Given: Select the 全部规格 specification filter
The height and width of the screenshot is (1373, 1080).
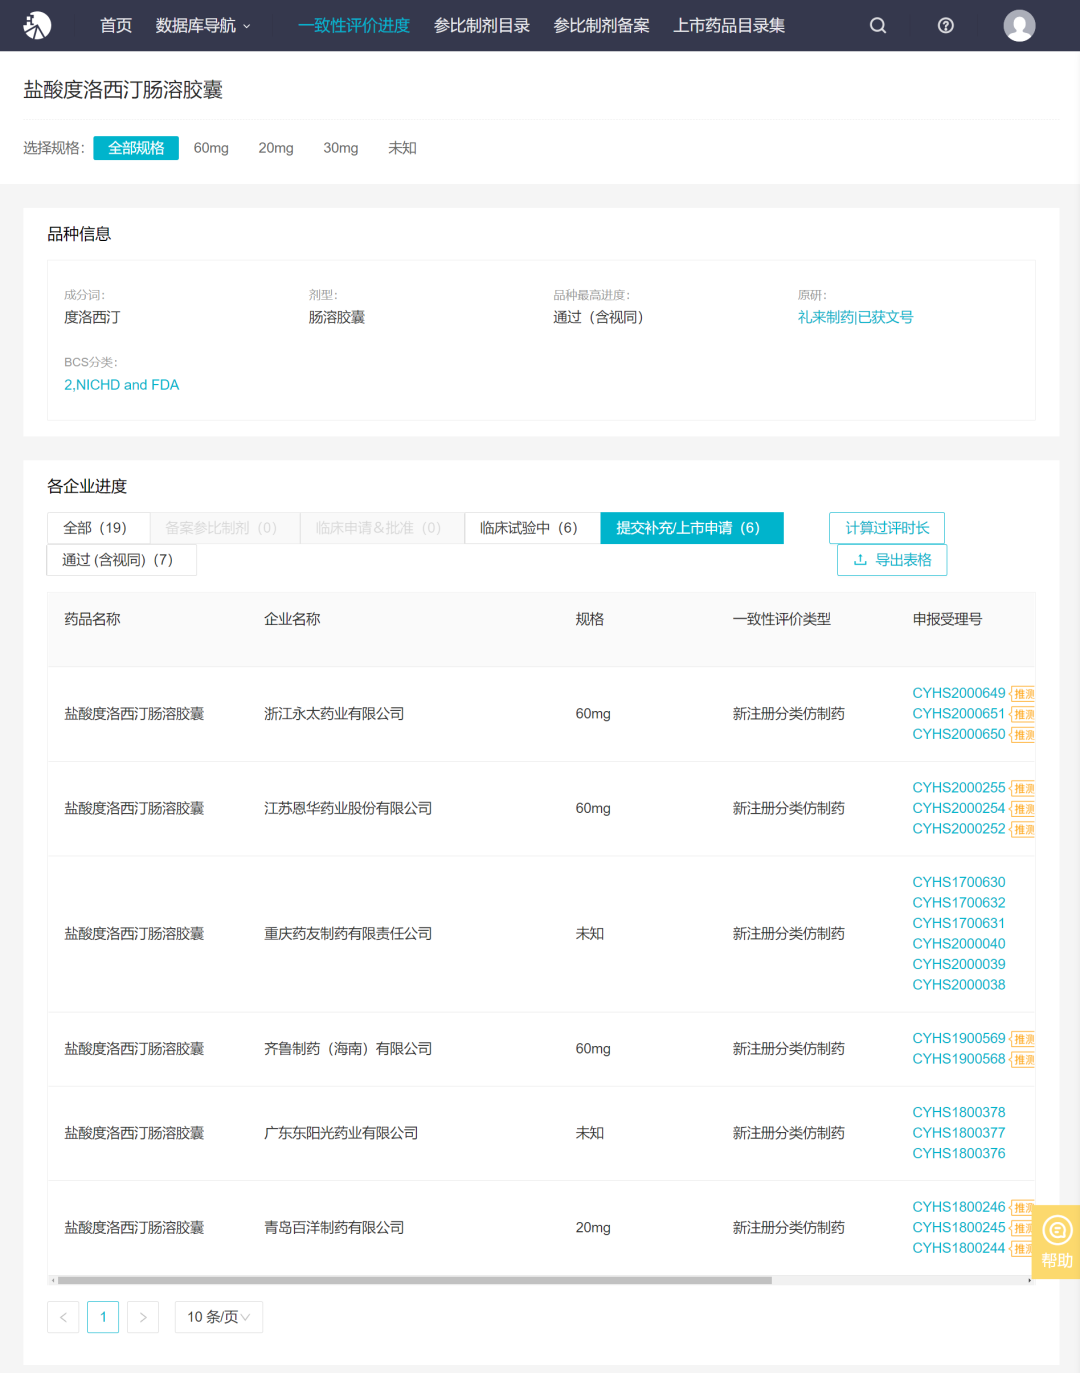Looking at the screenshot, I should tap(136, 148).
